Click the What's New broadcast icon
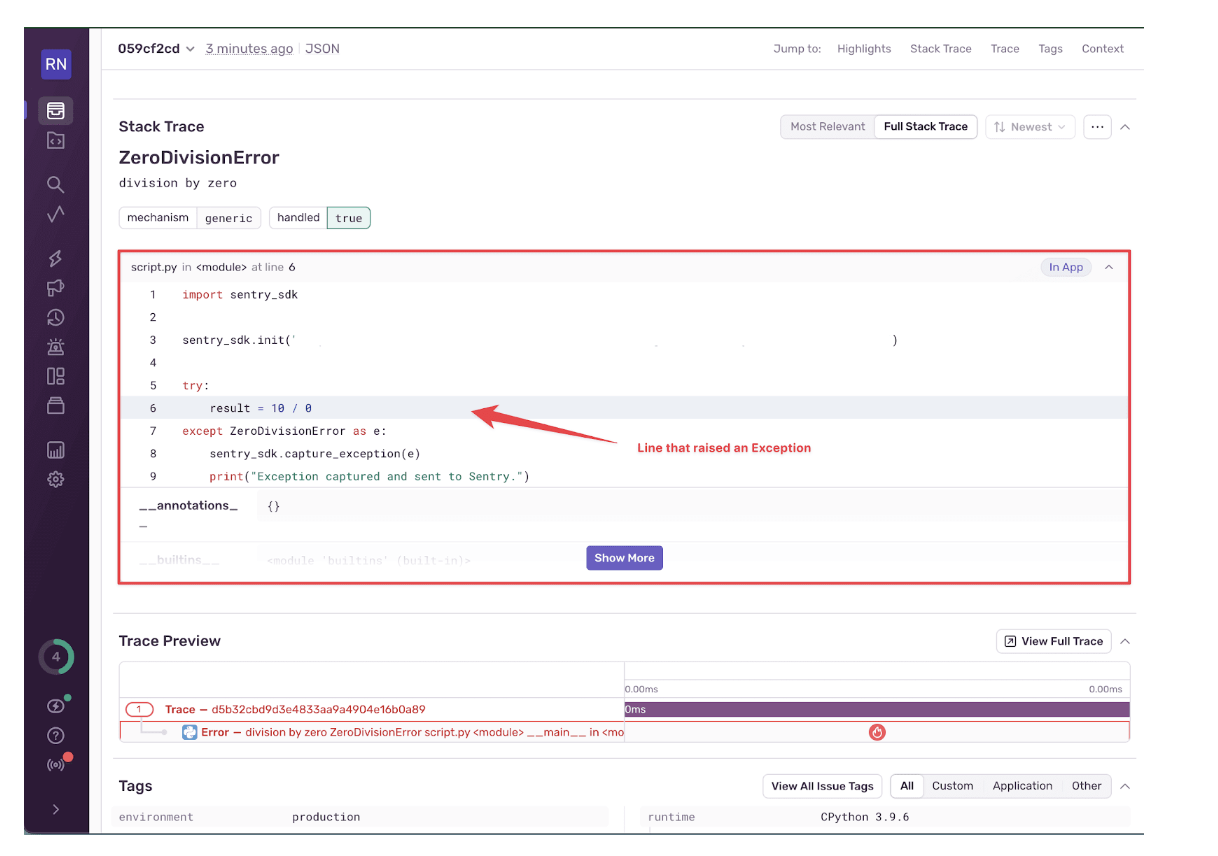Viewport: 1218px width, 856px height. (x=56, y=763)
